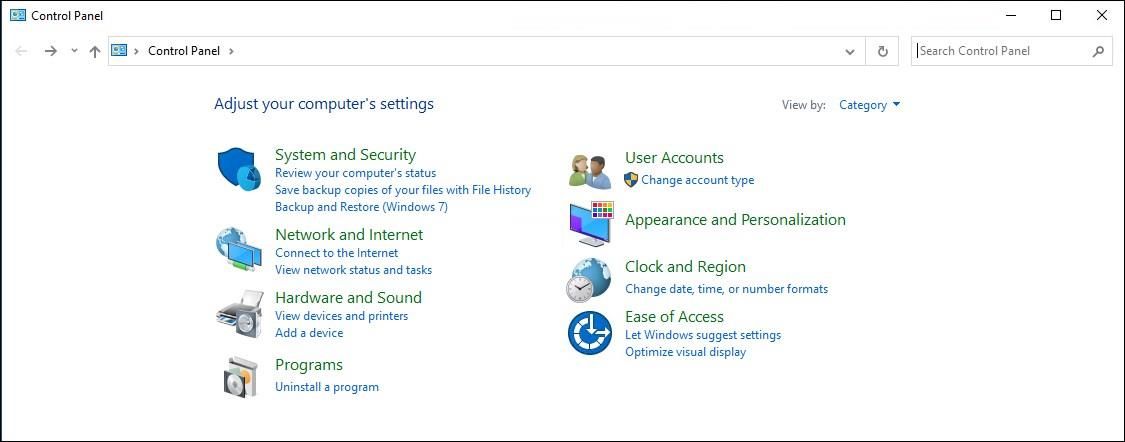Click the System and Security shield icon

point(238,168)
